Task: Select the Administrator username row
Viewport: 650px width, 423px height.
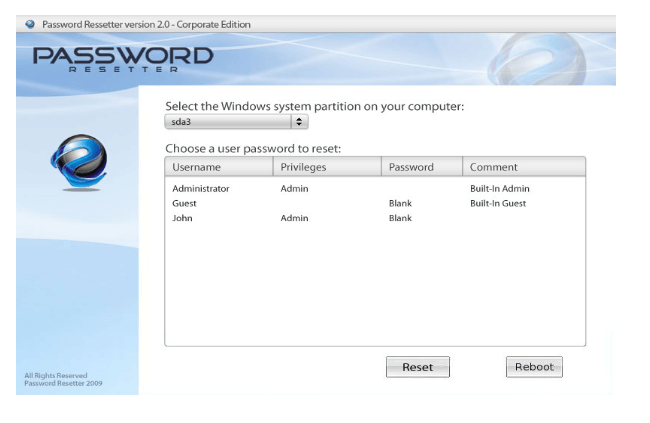Action: (x=375, y=189)
